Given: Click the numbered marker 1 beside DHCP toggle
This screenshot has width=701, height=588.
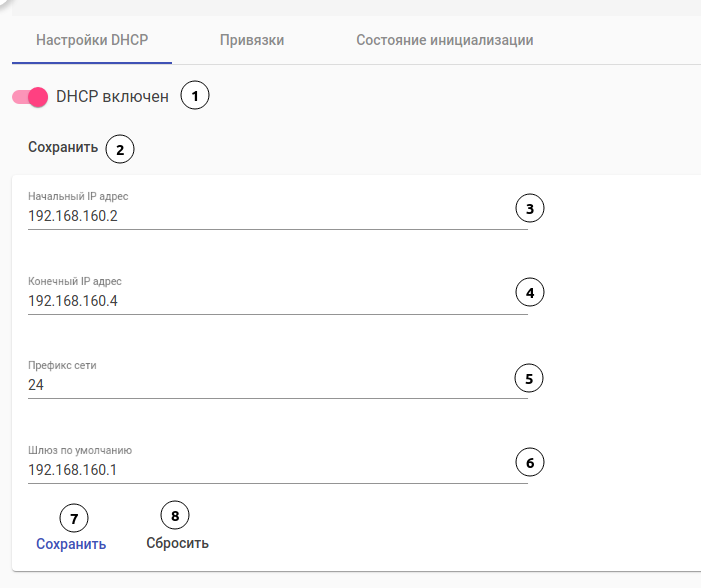Looking at the screenshot, I should coord(195,96).
